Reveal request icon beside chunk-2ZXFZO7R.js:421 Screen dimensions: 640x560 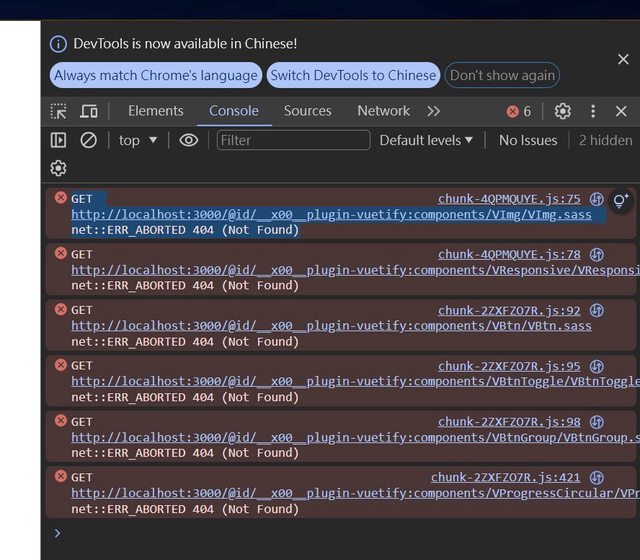point(597,478)
